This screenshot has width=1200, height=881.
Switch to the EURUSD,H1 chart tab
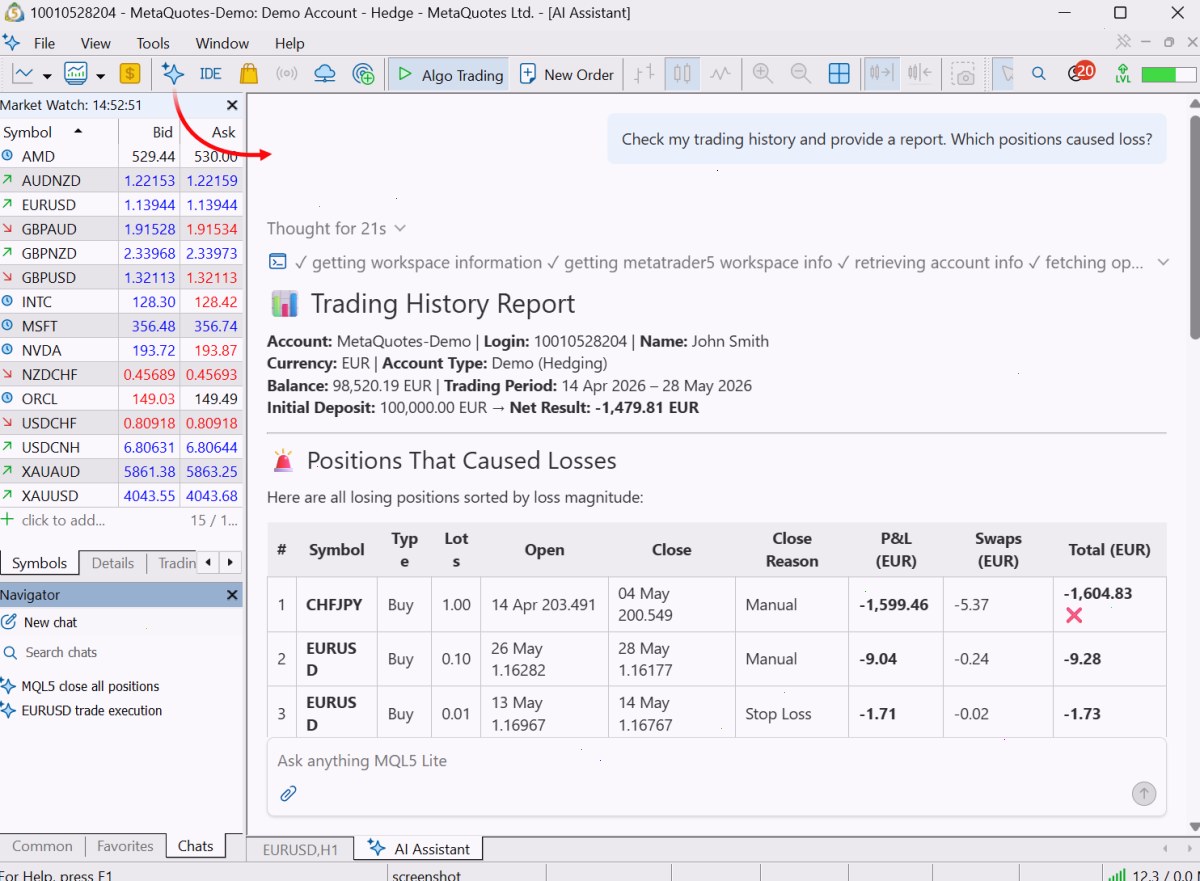pyautogui.click(x=300, y=849)
